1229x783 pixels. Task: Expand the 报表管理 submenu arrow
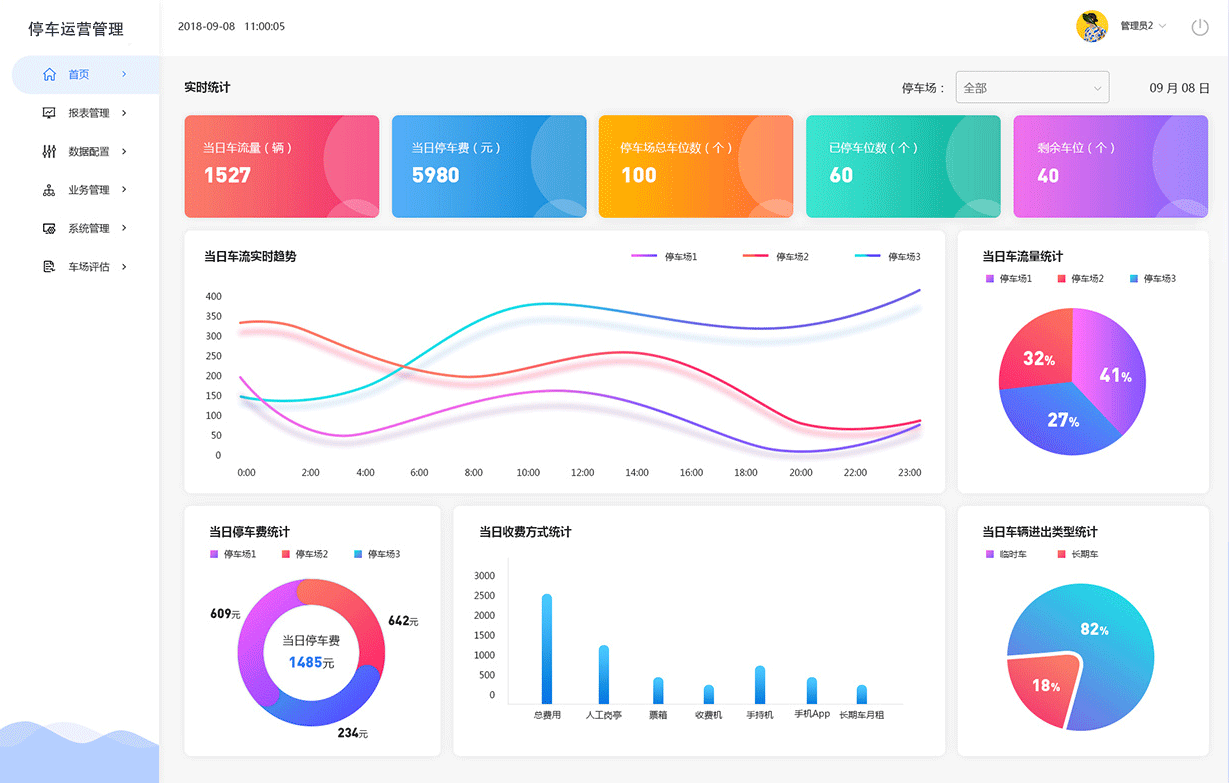pyautogui.click(x=124, y=113)
